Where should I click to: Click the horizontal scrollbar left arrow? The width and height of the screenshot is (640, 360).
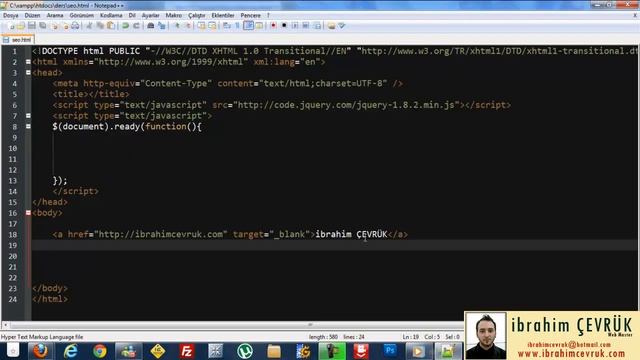pos(5,325)
